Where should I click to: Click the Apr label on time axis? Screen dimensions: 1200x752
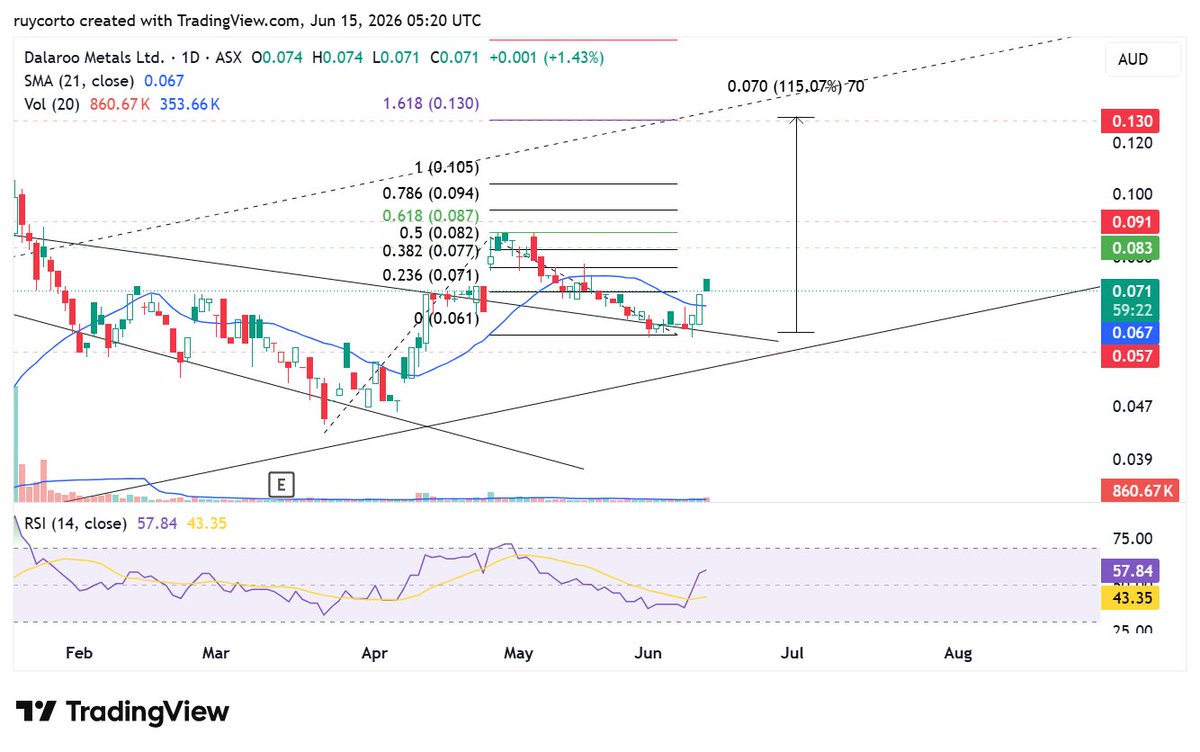(x=374, y=654)
